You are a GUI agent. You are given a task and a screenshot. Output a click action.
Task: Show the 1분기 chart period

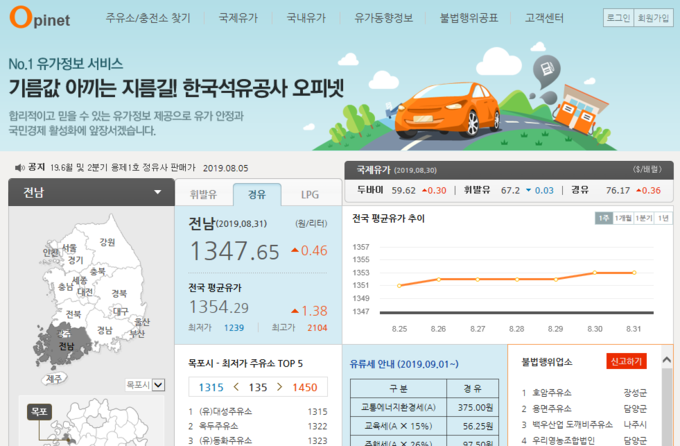tap(644, 218)
